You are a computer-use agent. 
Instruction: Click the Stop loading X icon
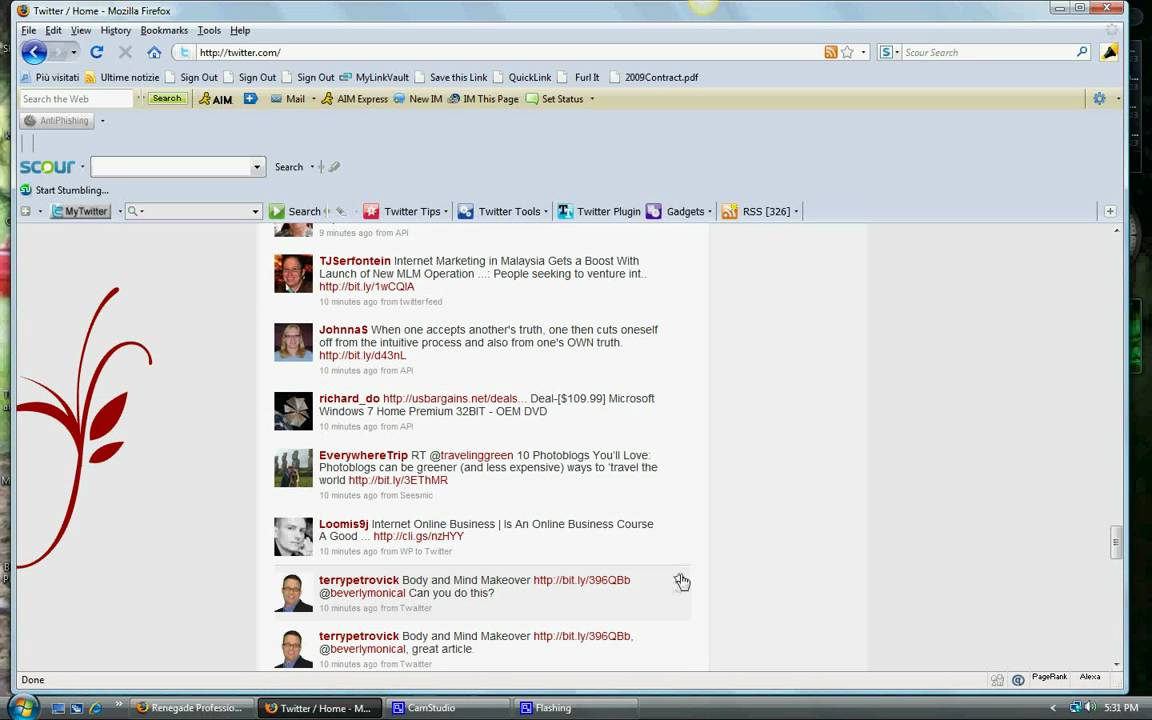click(125, 52)
